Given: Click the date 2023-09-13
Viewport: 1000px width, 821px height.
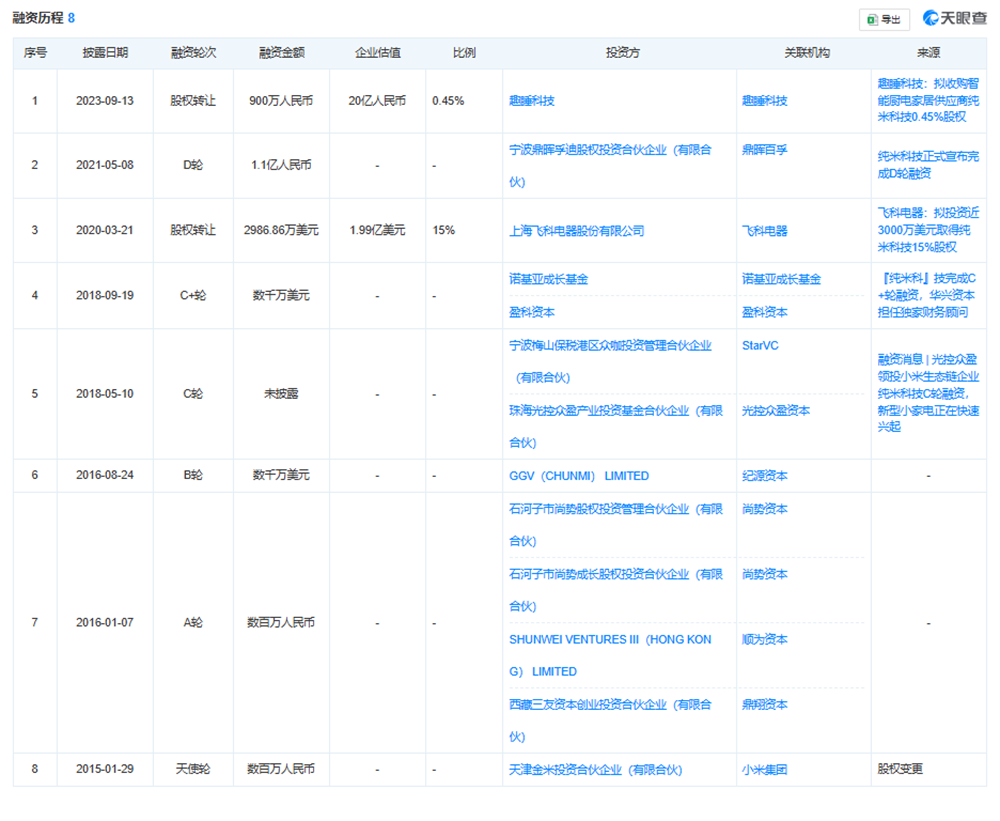Looking at the screenshot, I should pyautogui.click(x=105, y=101).
